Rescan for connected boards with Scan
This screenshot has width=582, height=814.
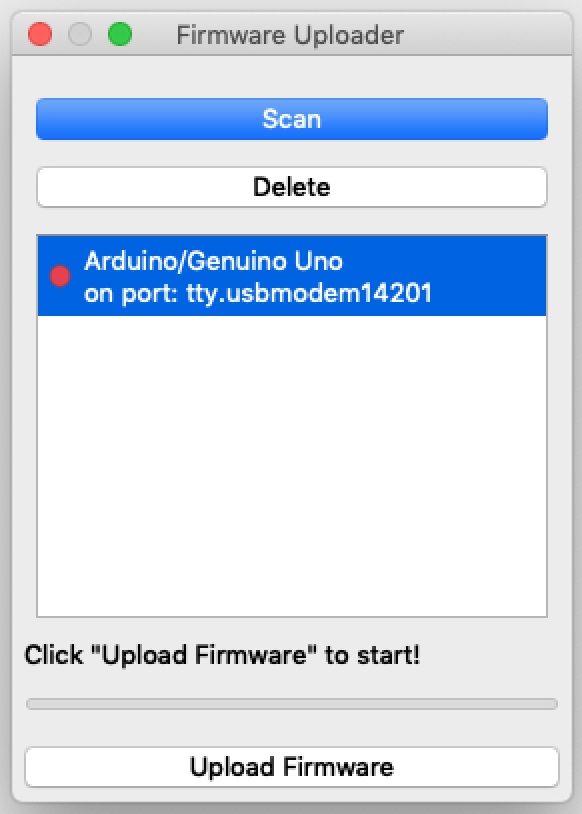pyautogui.click(x=292, y=119)
